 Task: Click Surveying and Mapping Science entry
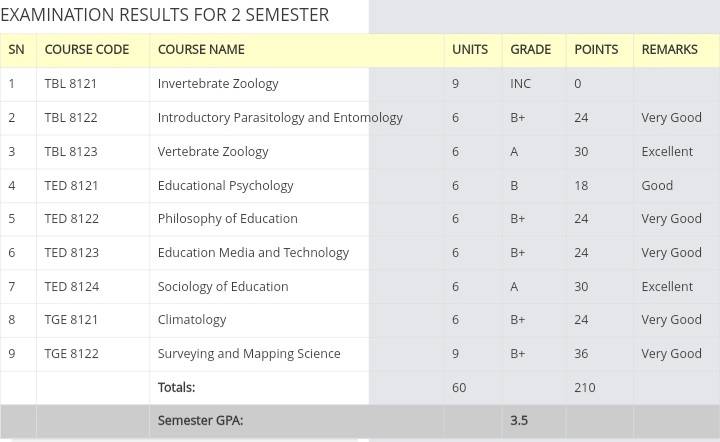click(x=249, y=354)
